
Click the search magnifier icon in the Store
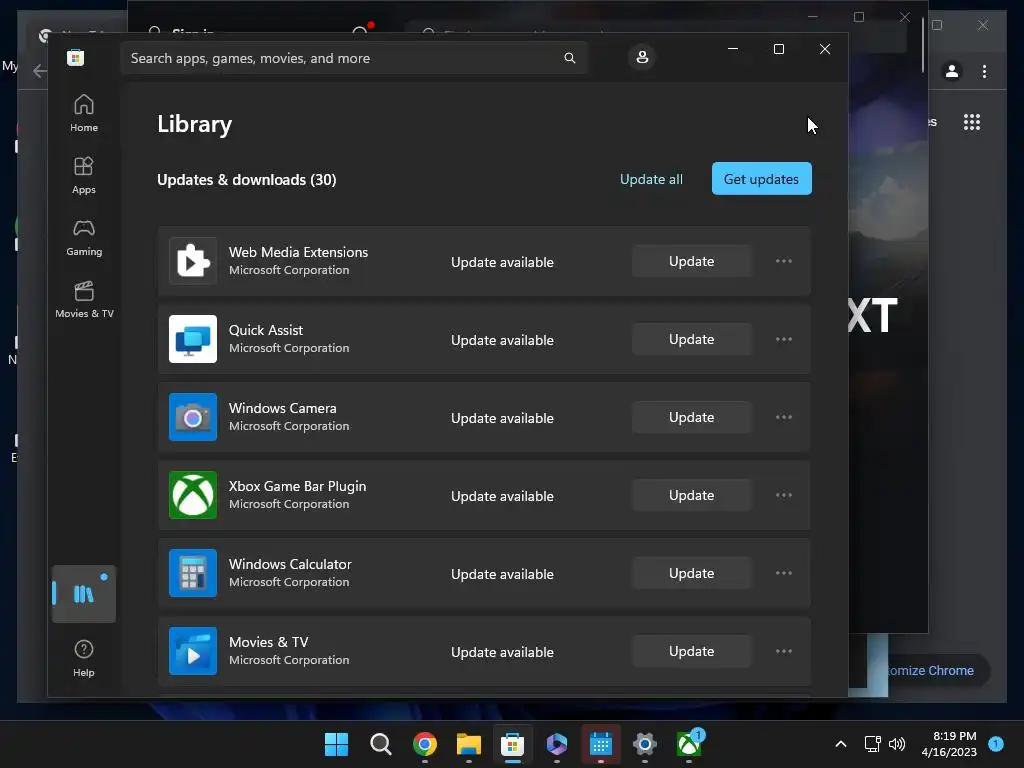[x=569, y=58]
